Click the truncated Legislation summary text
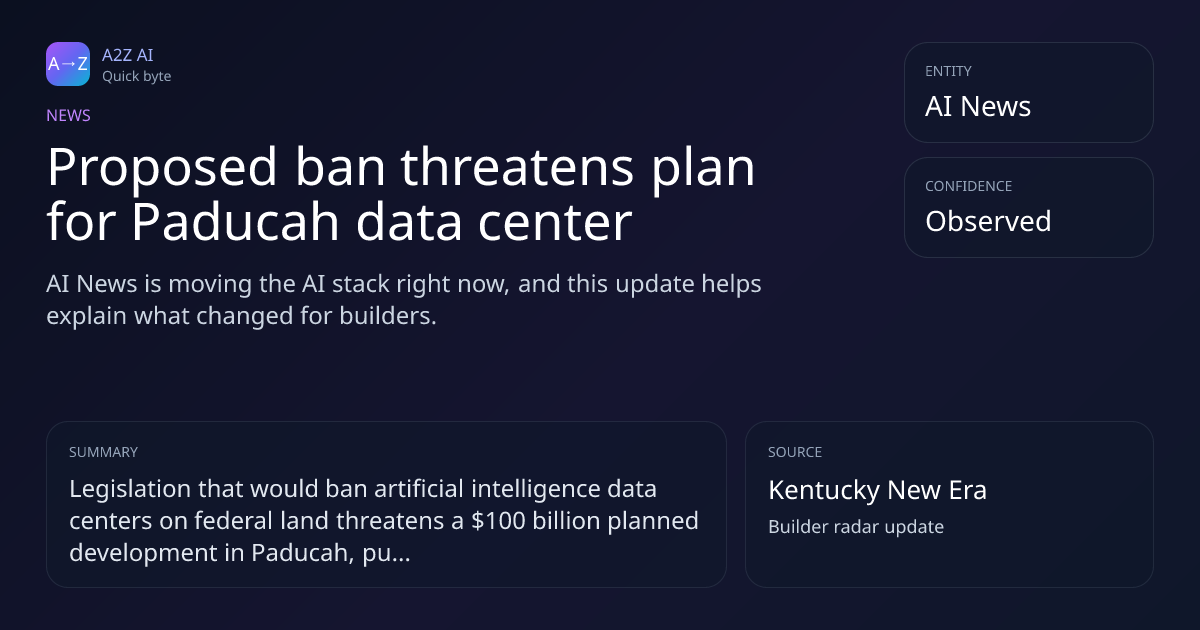This screenshot has height=630, width=1200. [384, 521]
